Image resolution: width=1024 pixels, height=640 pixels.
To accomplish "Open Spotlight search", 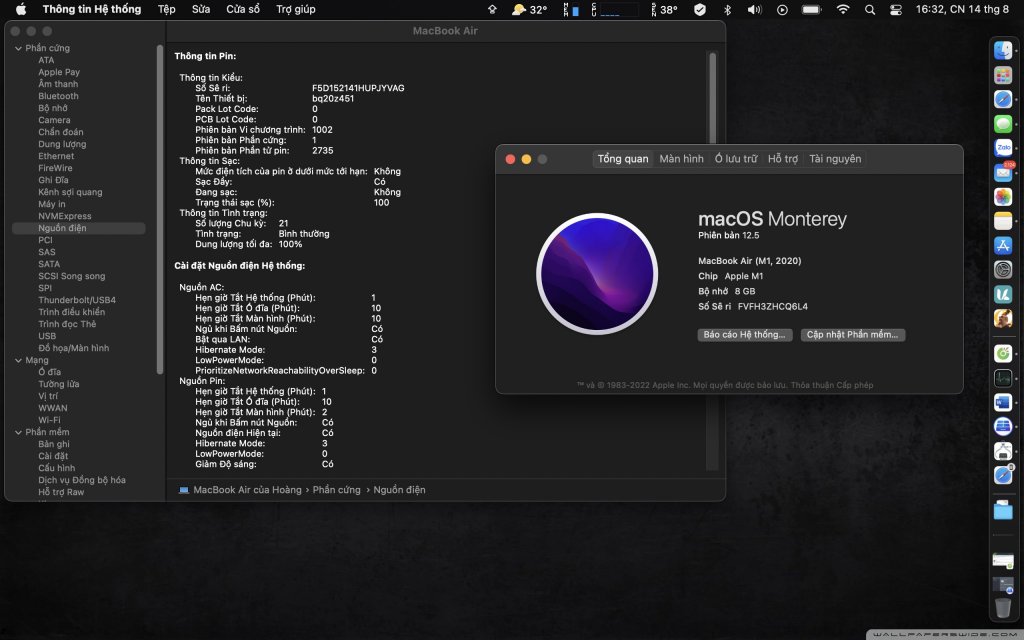I will (870, 9).
